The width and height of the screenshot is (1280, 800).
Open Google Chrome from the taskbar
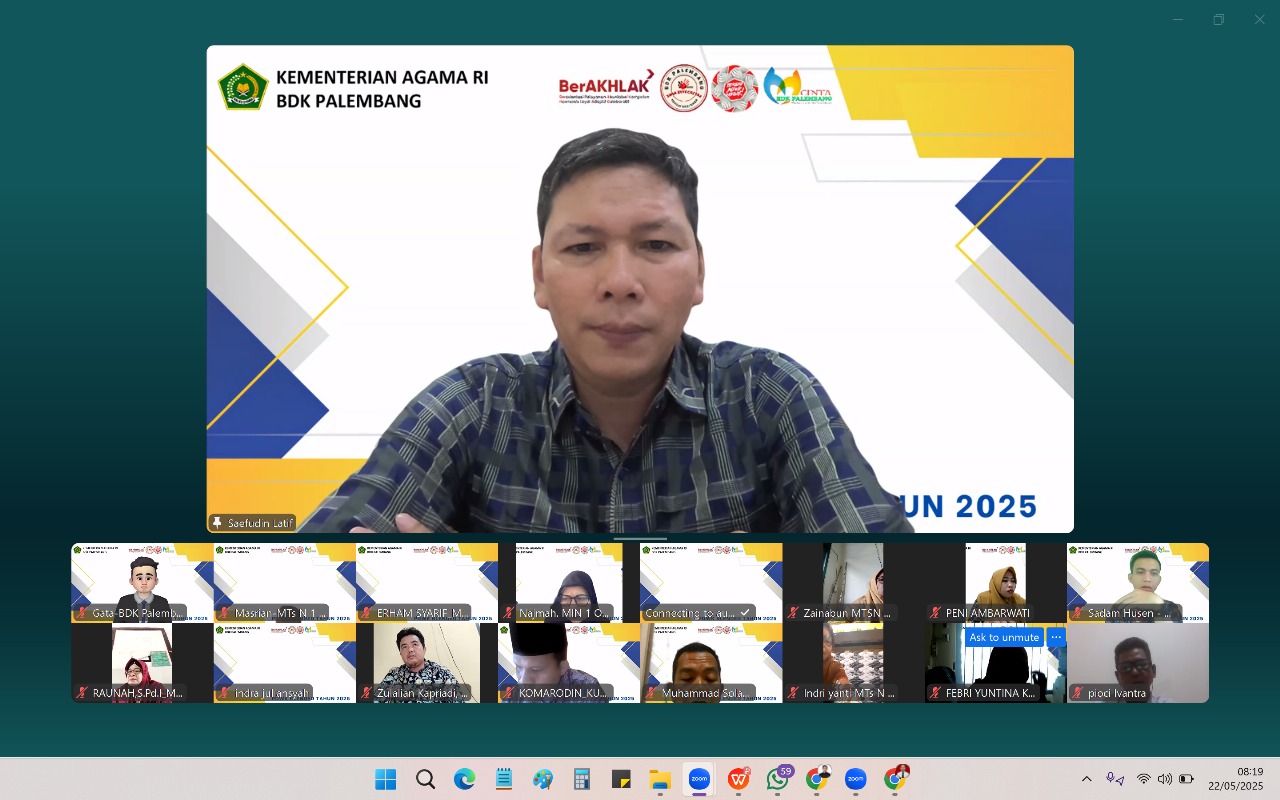(817, 778)
